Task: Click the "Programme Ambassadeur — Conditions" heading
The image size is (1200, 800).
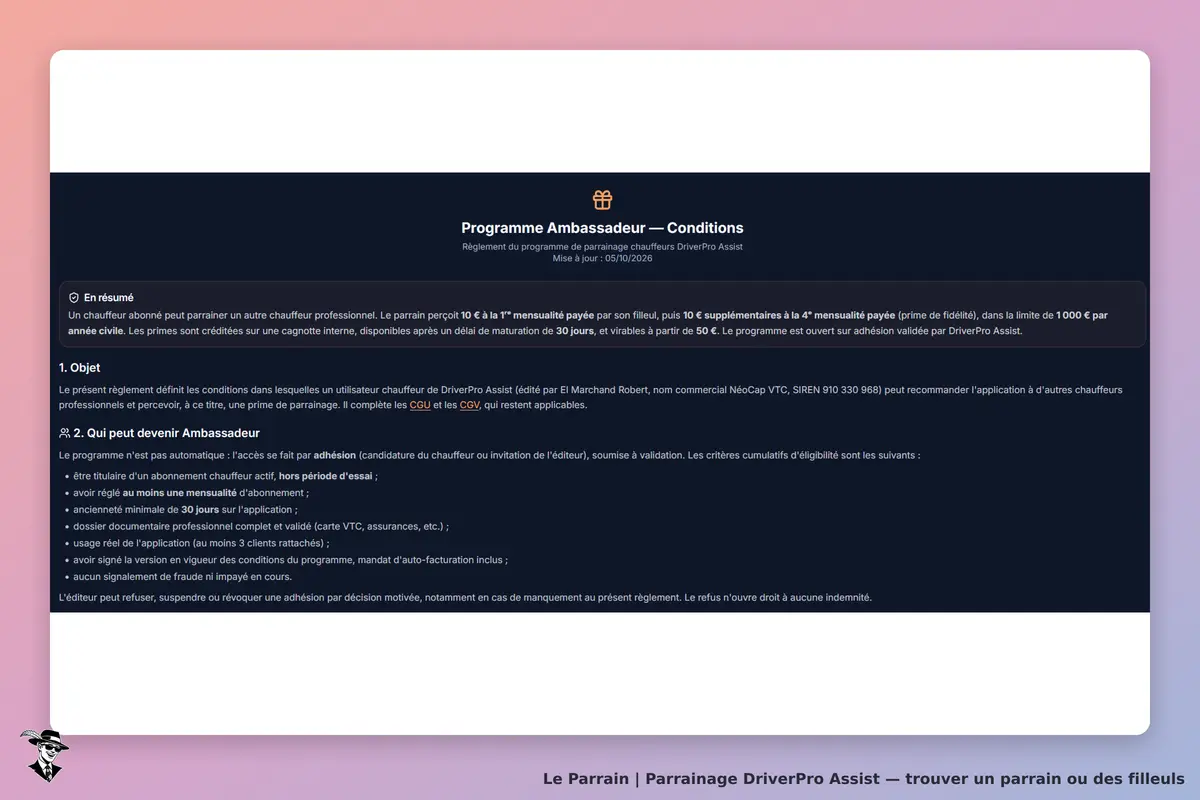Action: [602, 228]
